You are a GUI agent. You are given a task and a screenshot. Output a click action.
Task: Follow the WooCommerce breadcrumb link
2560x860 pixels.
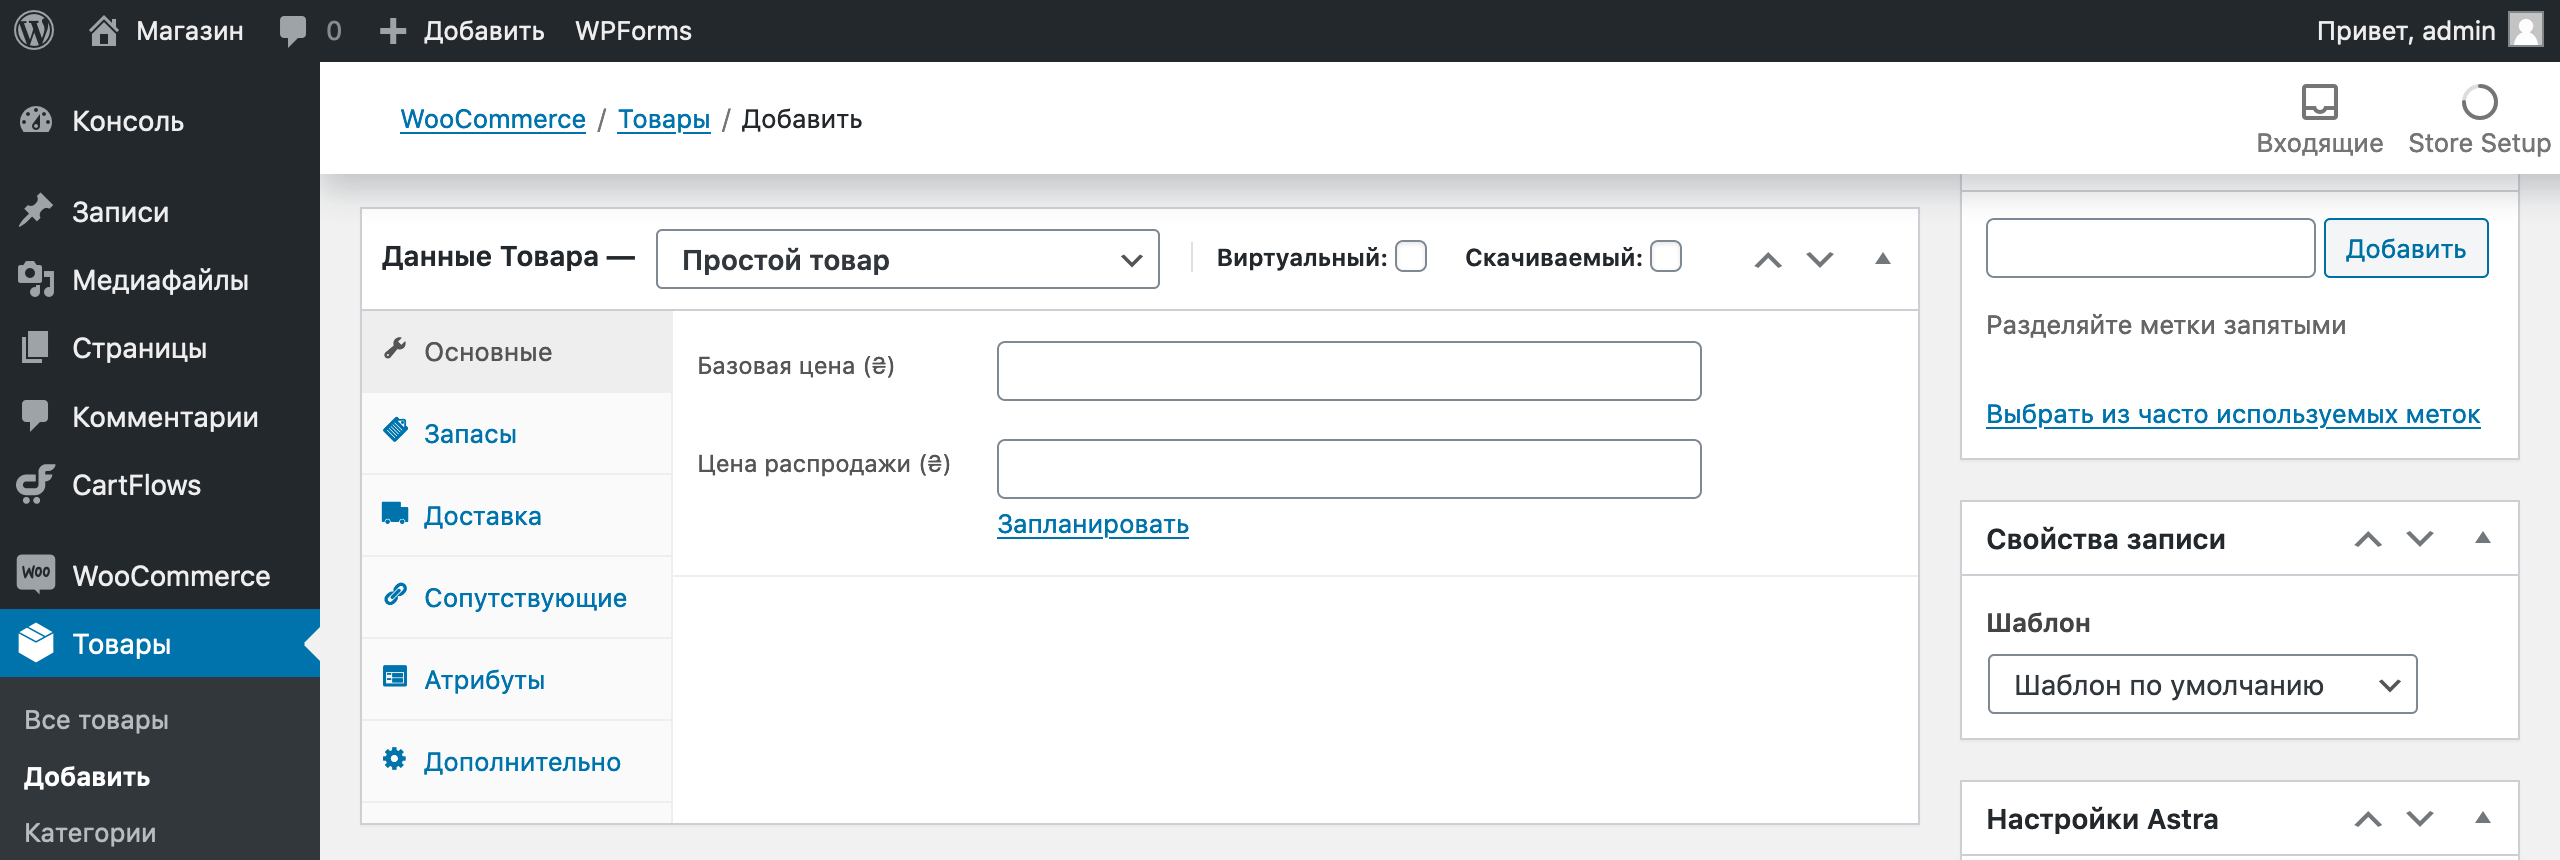[x=493, y=119]
